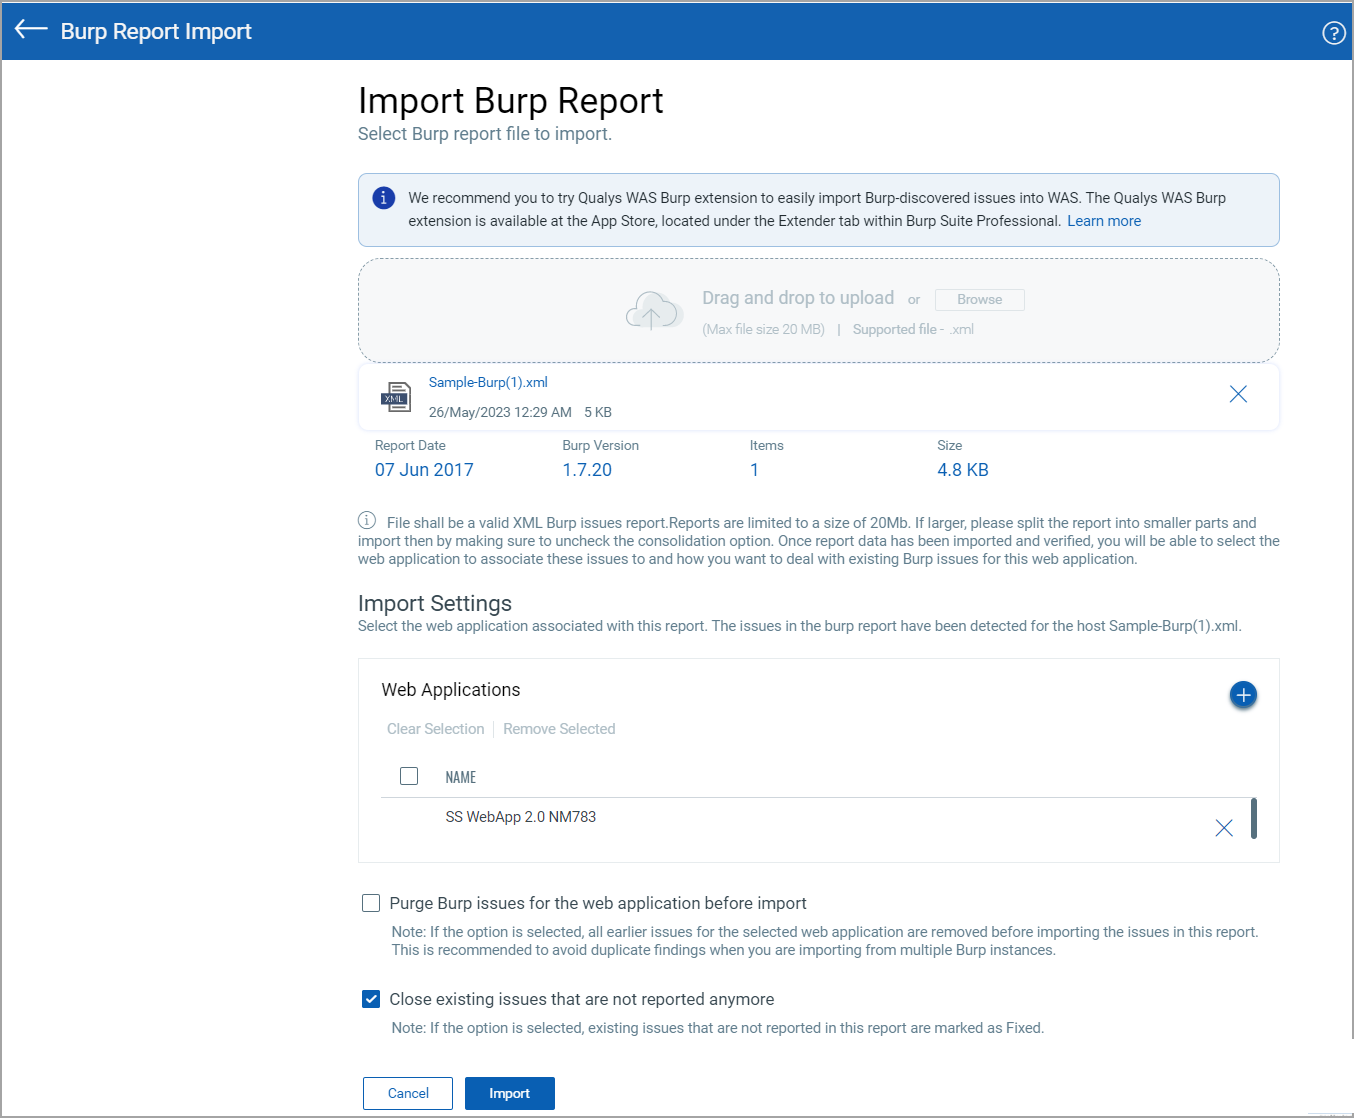
Task: Click Clear Selection
Action: [x=435, y=729]
